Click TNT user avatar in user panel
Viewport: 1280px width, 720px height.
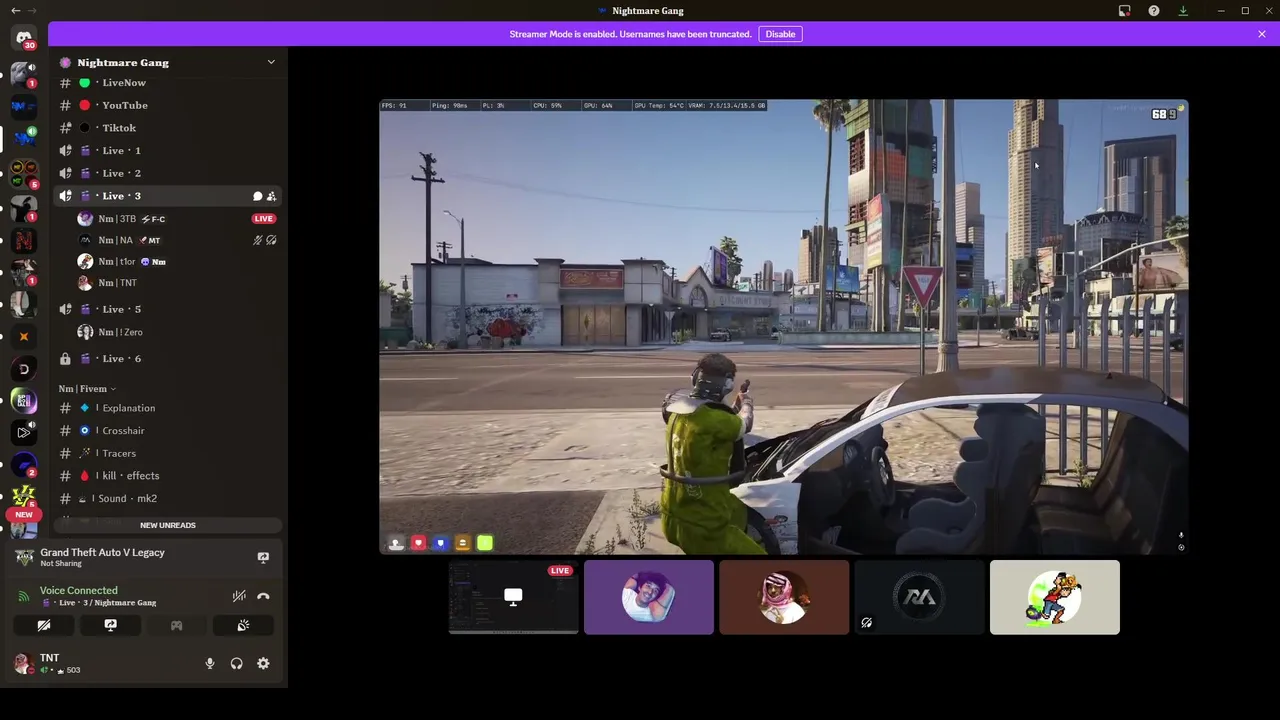point(24,663)
